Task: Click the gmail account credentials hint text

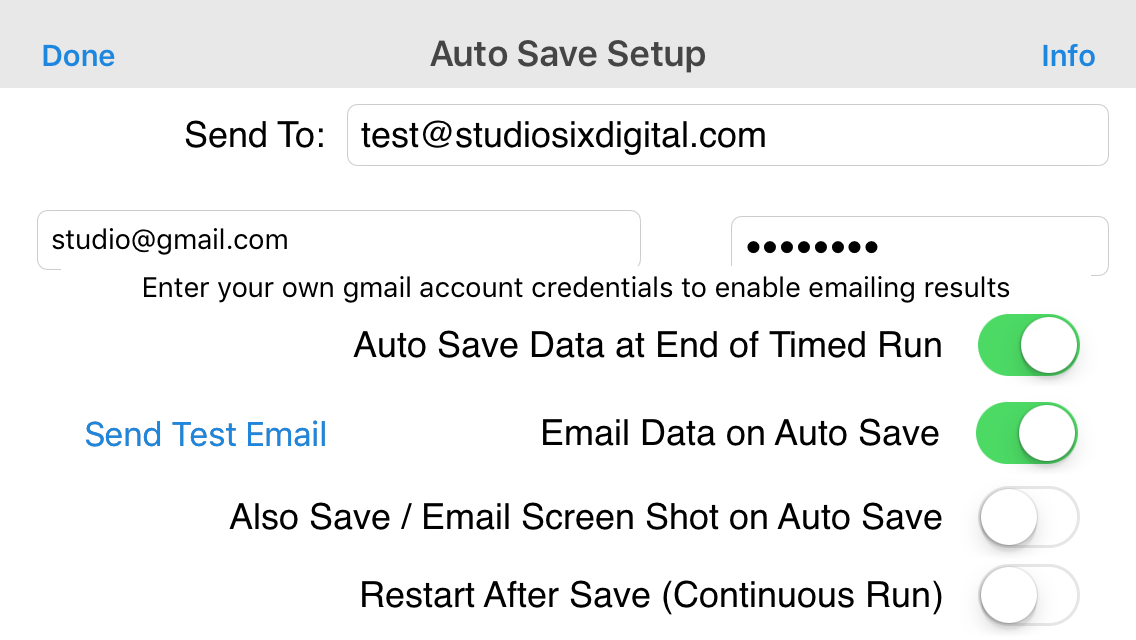Action: [575, 288]
